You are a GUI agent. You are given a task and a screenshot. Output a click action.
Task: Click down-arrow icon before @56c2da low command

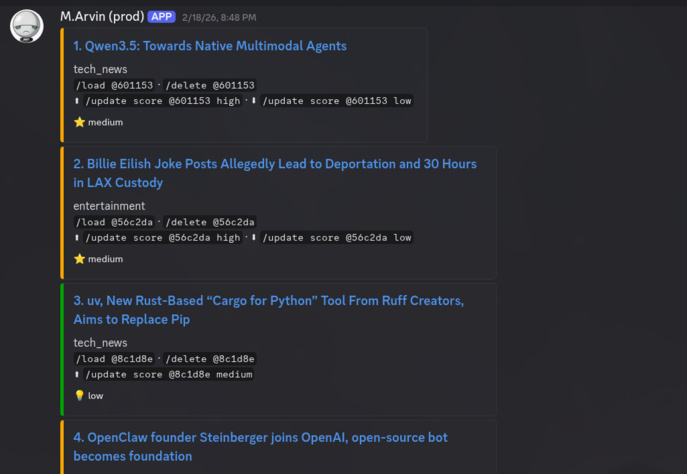click(x=254, y=237)
